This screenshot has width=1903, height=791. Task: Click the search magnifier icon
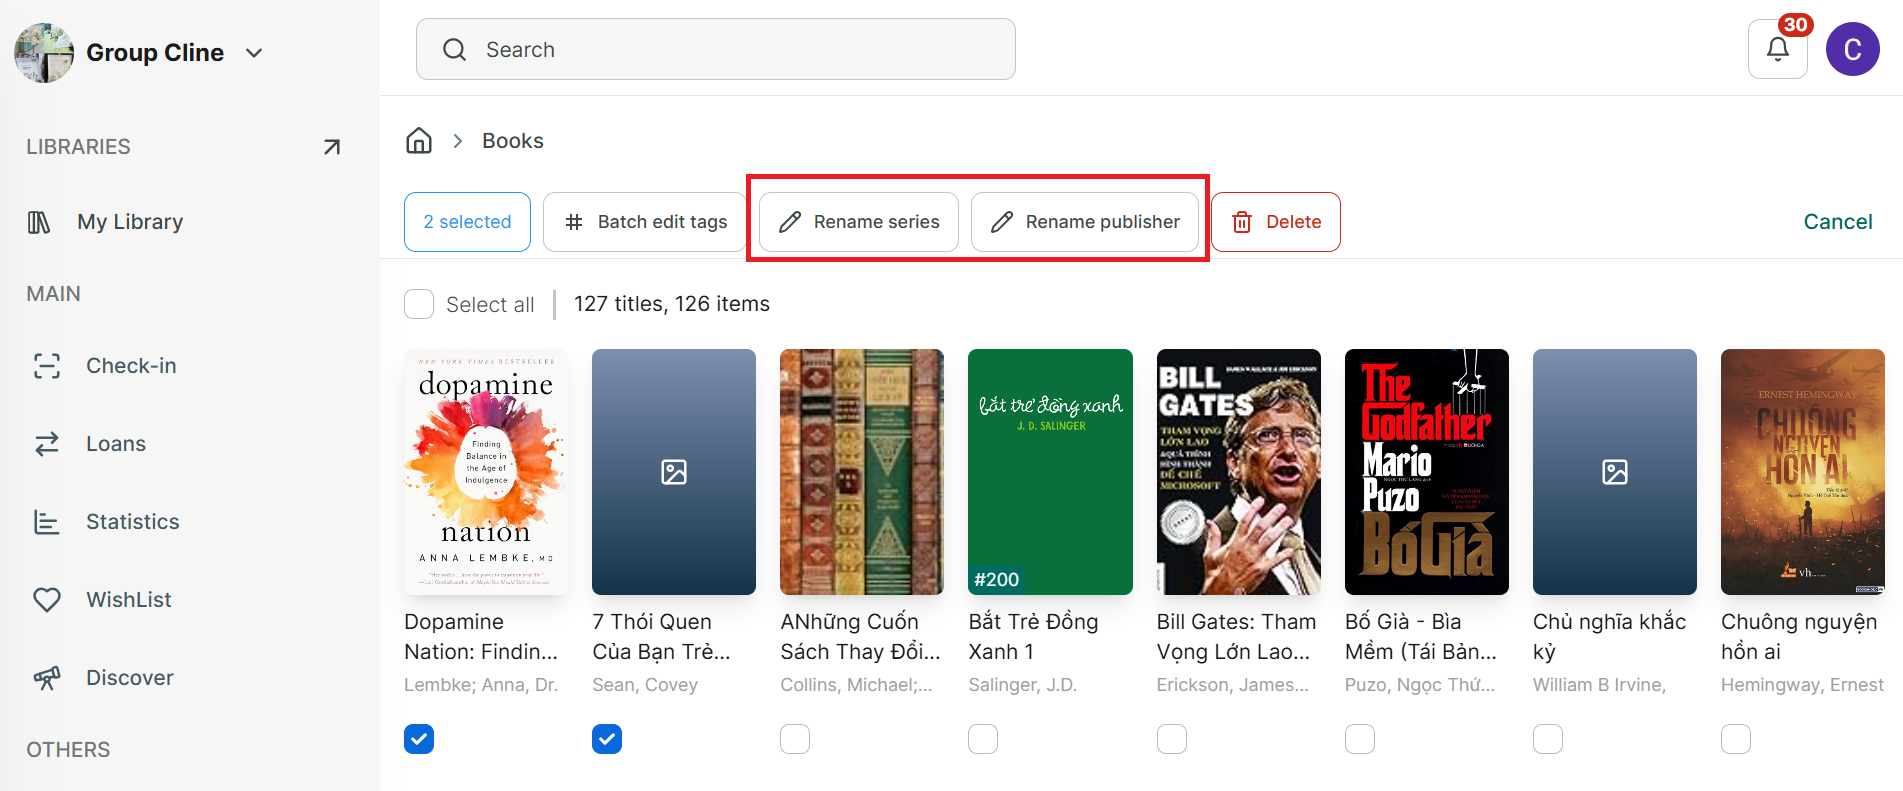tap(454, 50)
